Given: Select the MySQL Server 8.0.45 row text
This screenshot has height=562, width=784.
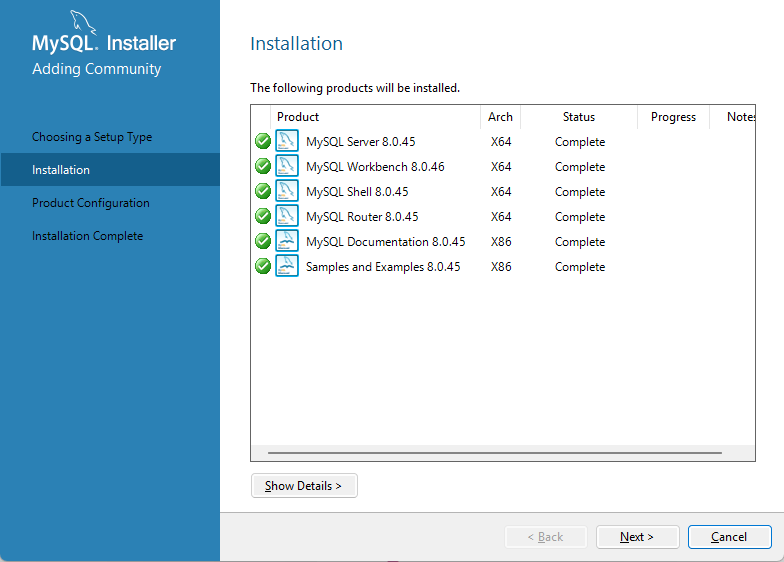Looking at the screenshot, I should coord(360,142).
